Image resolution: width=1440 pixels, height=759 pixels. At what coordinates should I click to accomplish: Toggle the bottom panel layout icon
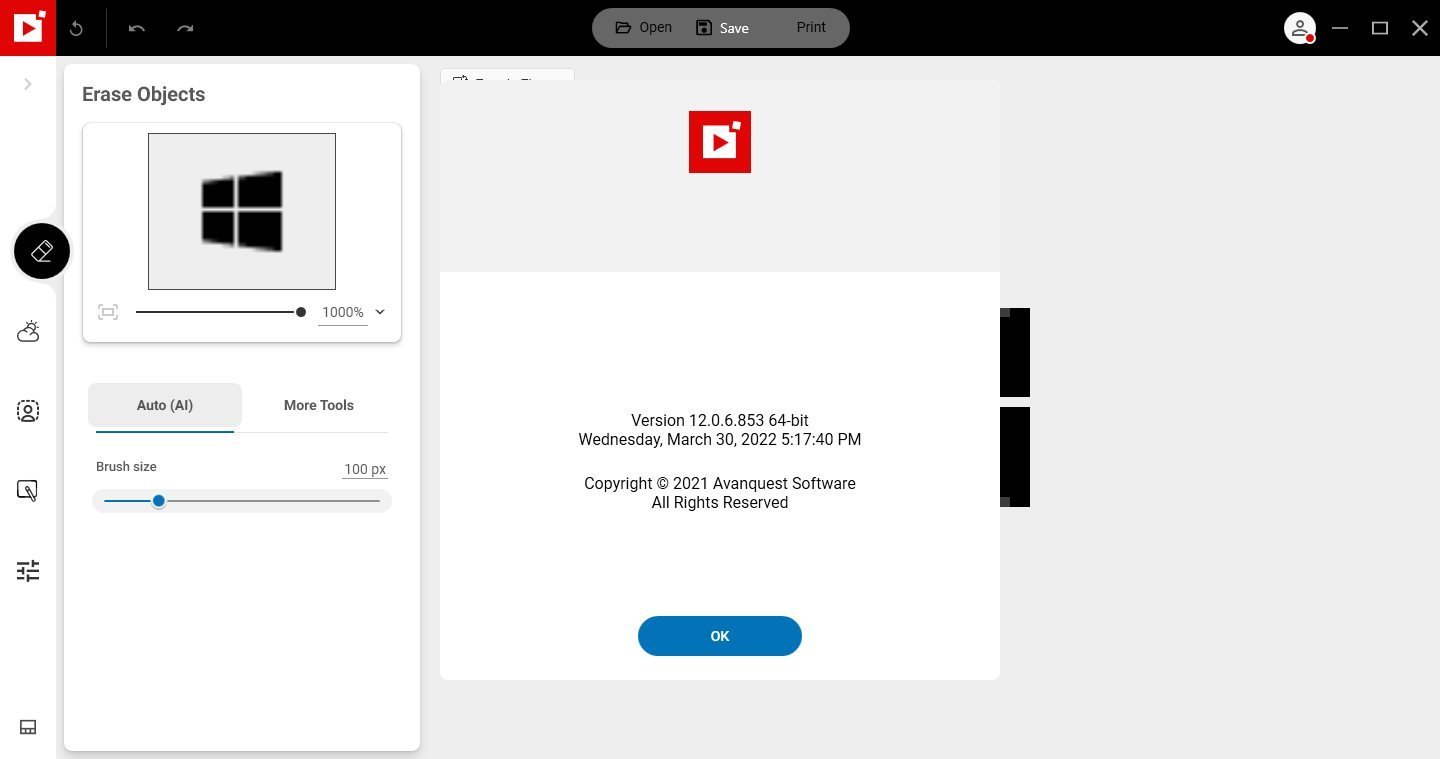28,727
